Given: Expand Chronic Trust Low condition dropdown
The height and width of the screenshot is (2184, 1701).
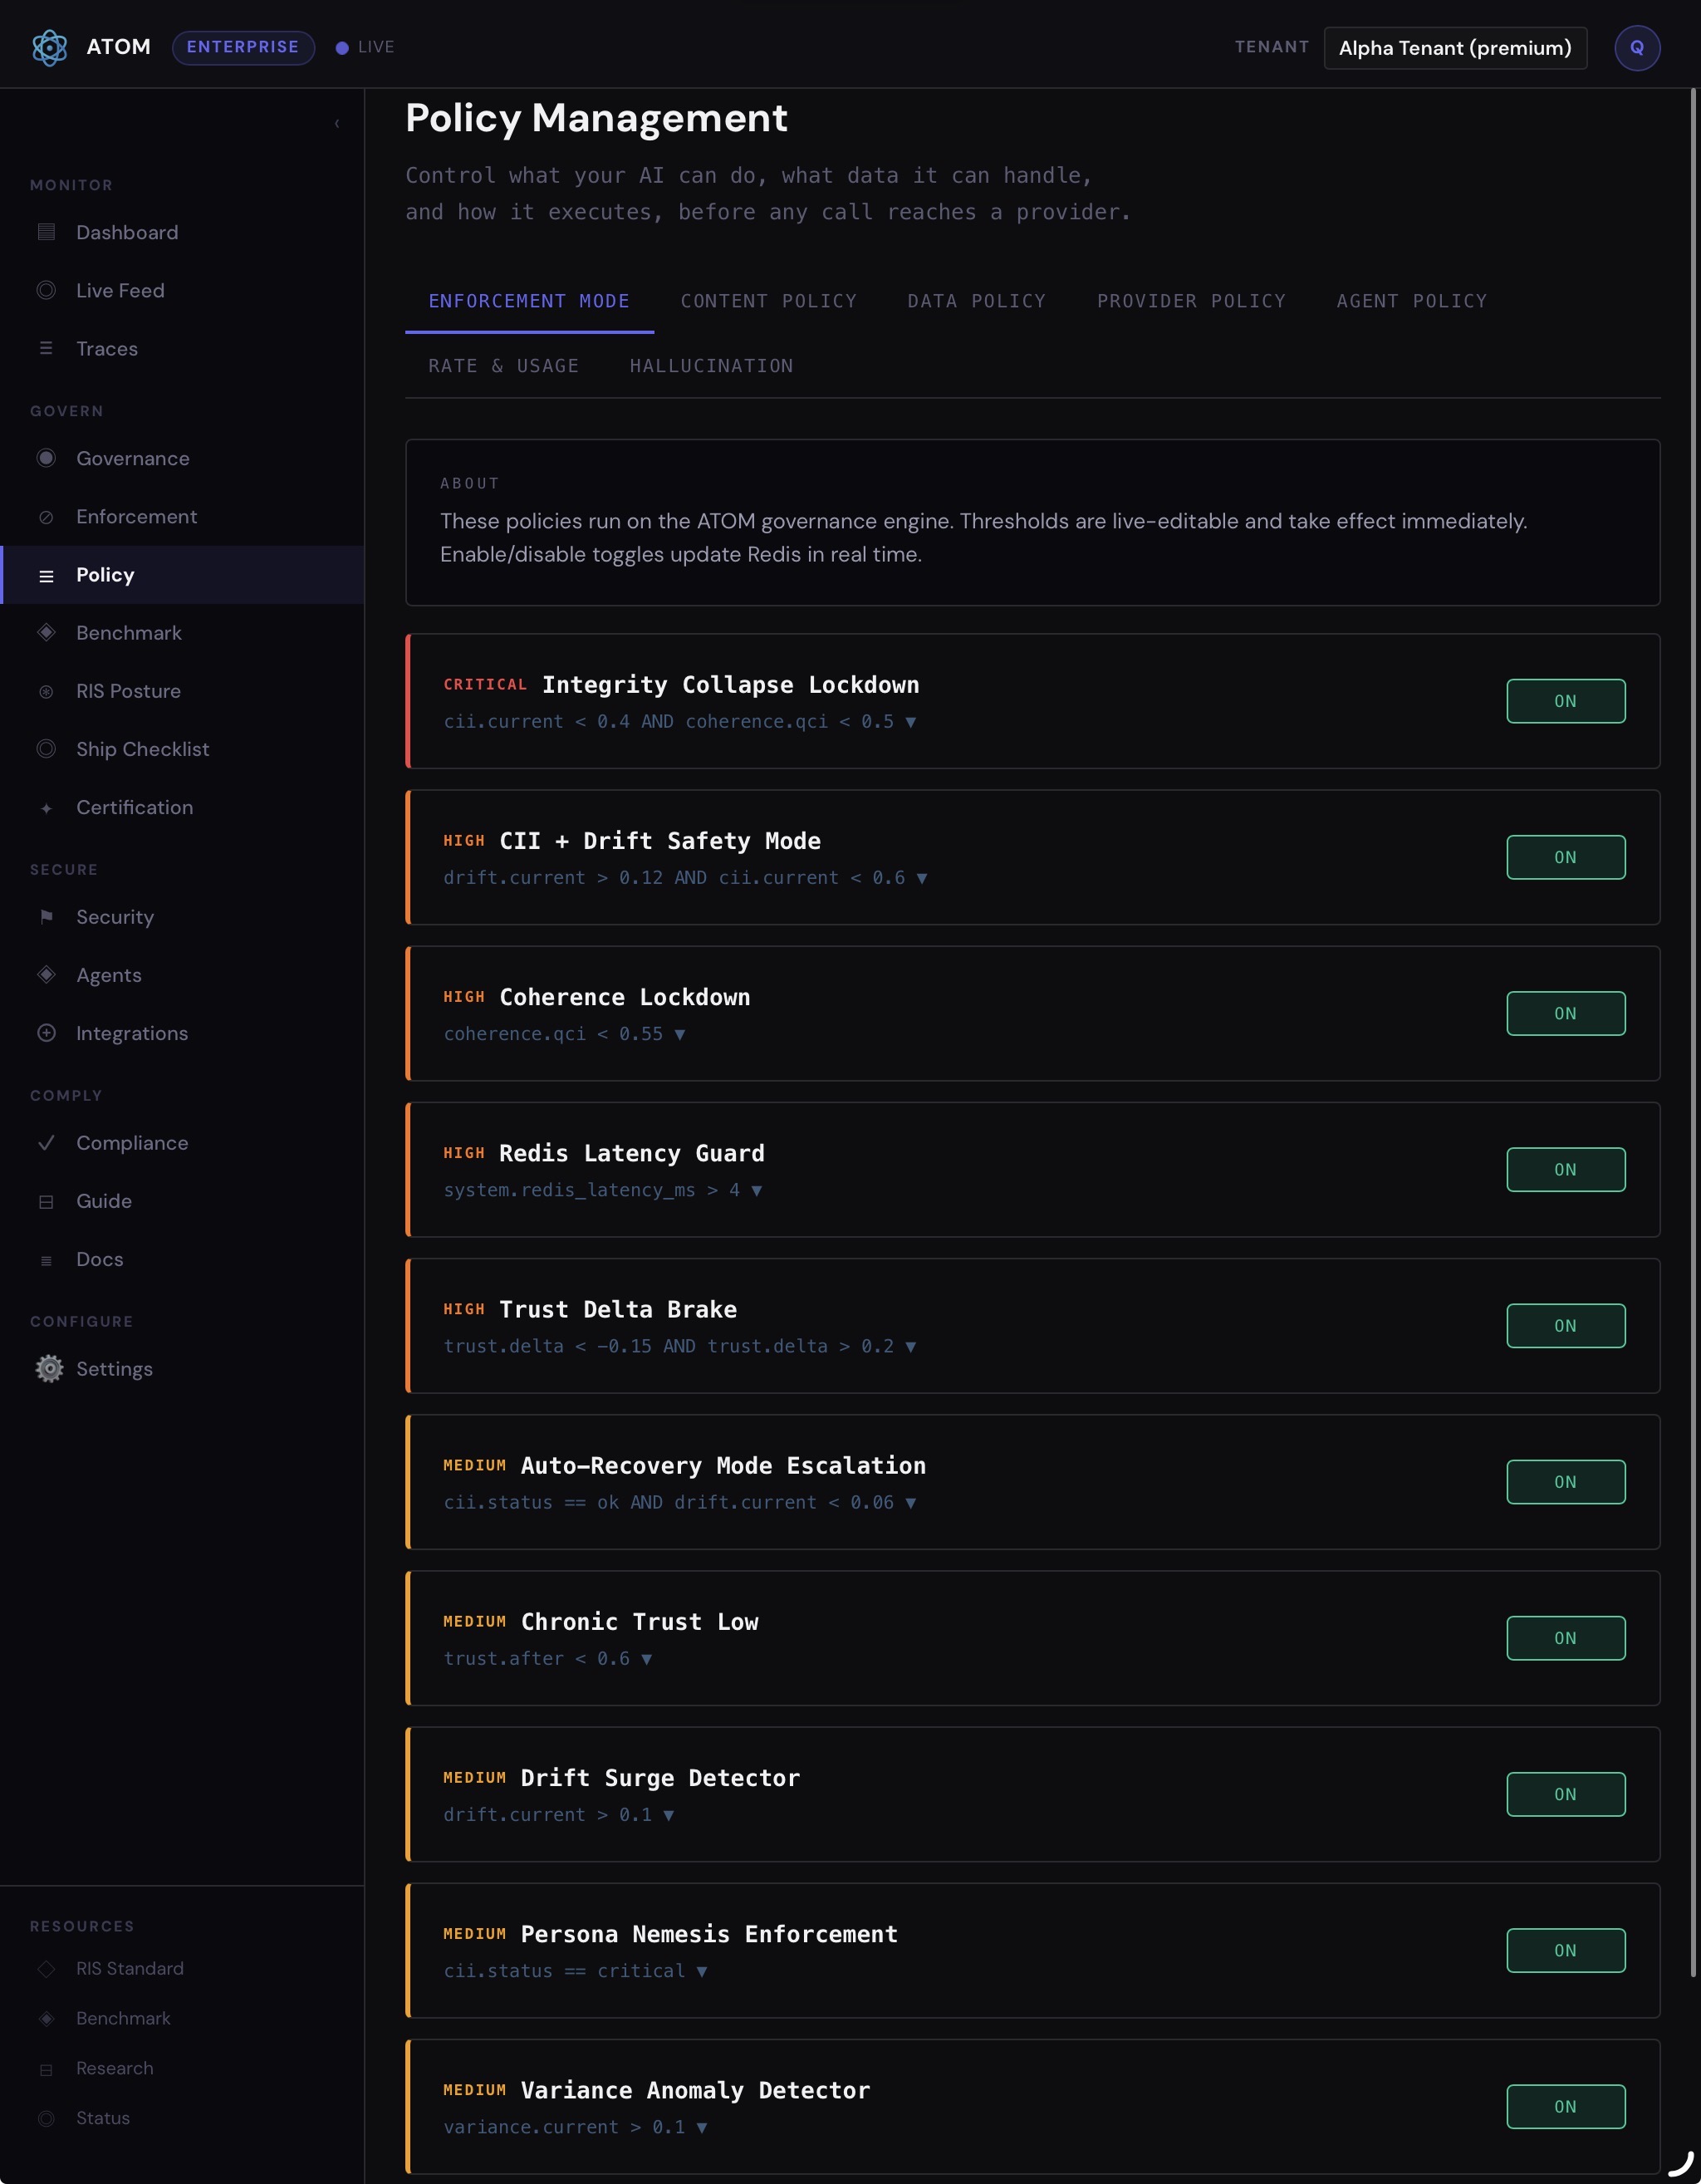Looking at the screenshot, I should [647, 1659].
